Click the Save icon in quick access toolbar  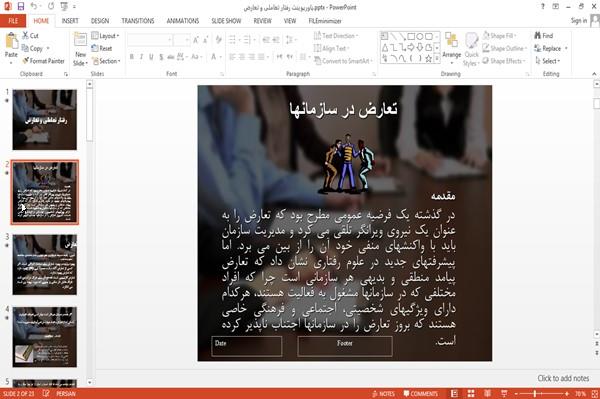(21, 7)
